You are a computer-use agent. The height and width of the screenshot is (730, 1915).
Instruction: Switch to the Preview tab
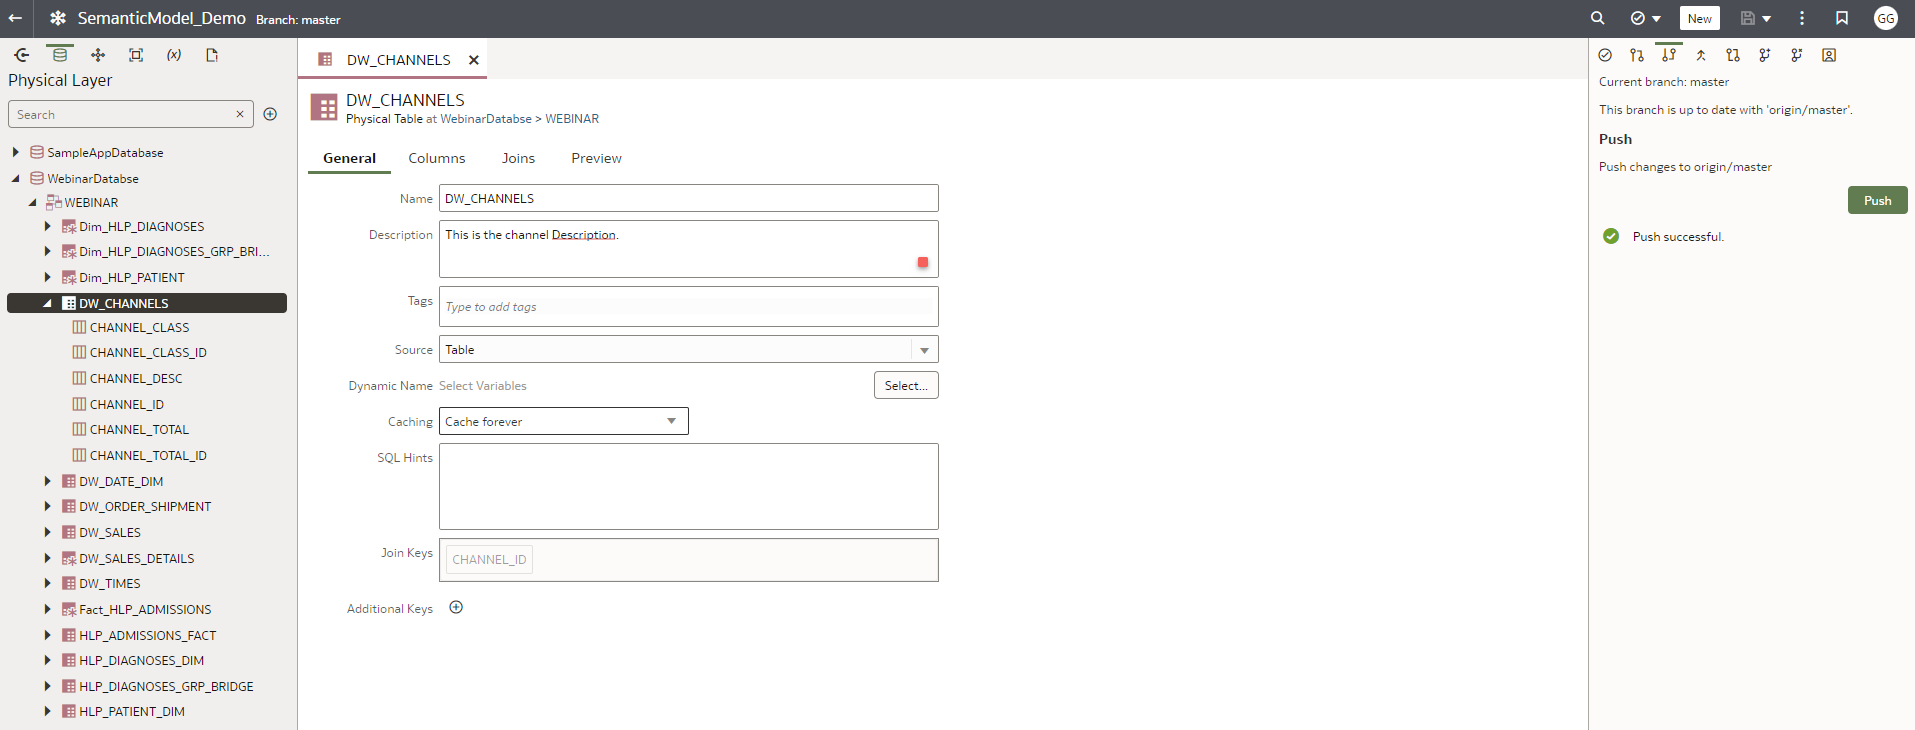click(x=596, y=158)
